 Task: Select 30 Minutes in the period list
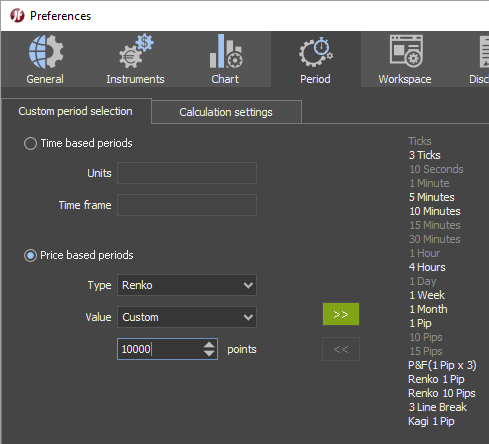point(435,239)
